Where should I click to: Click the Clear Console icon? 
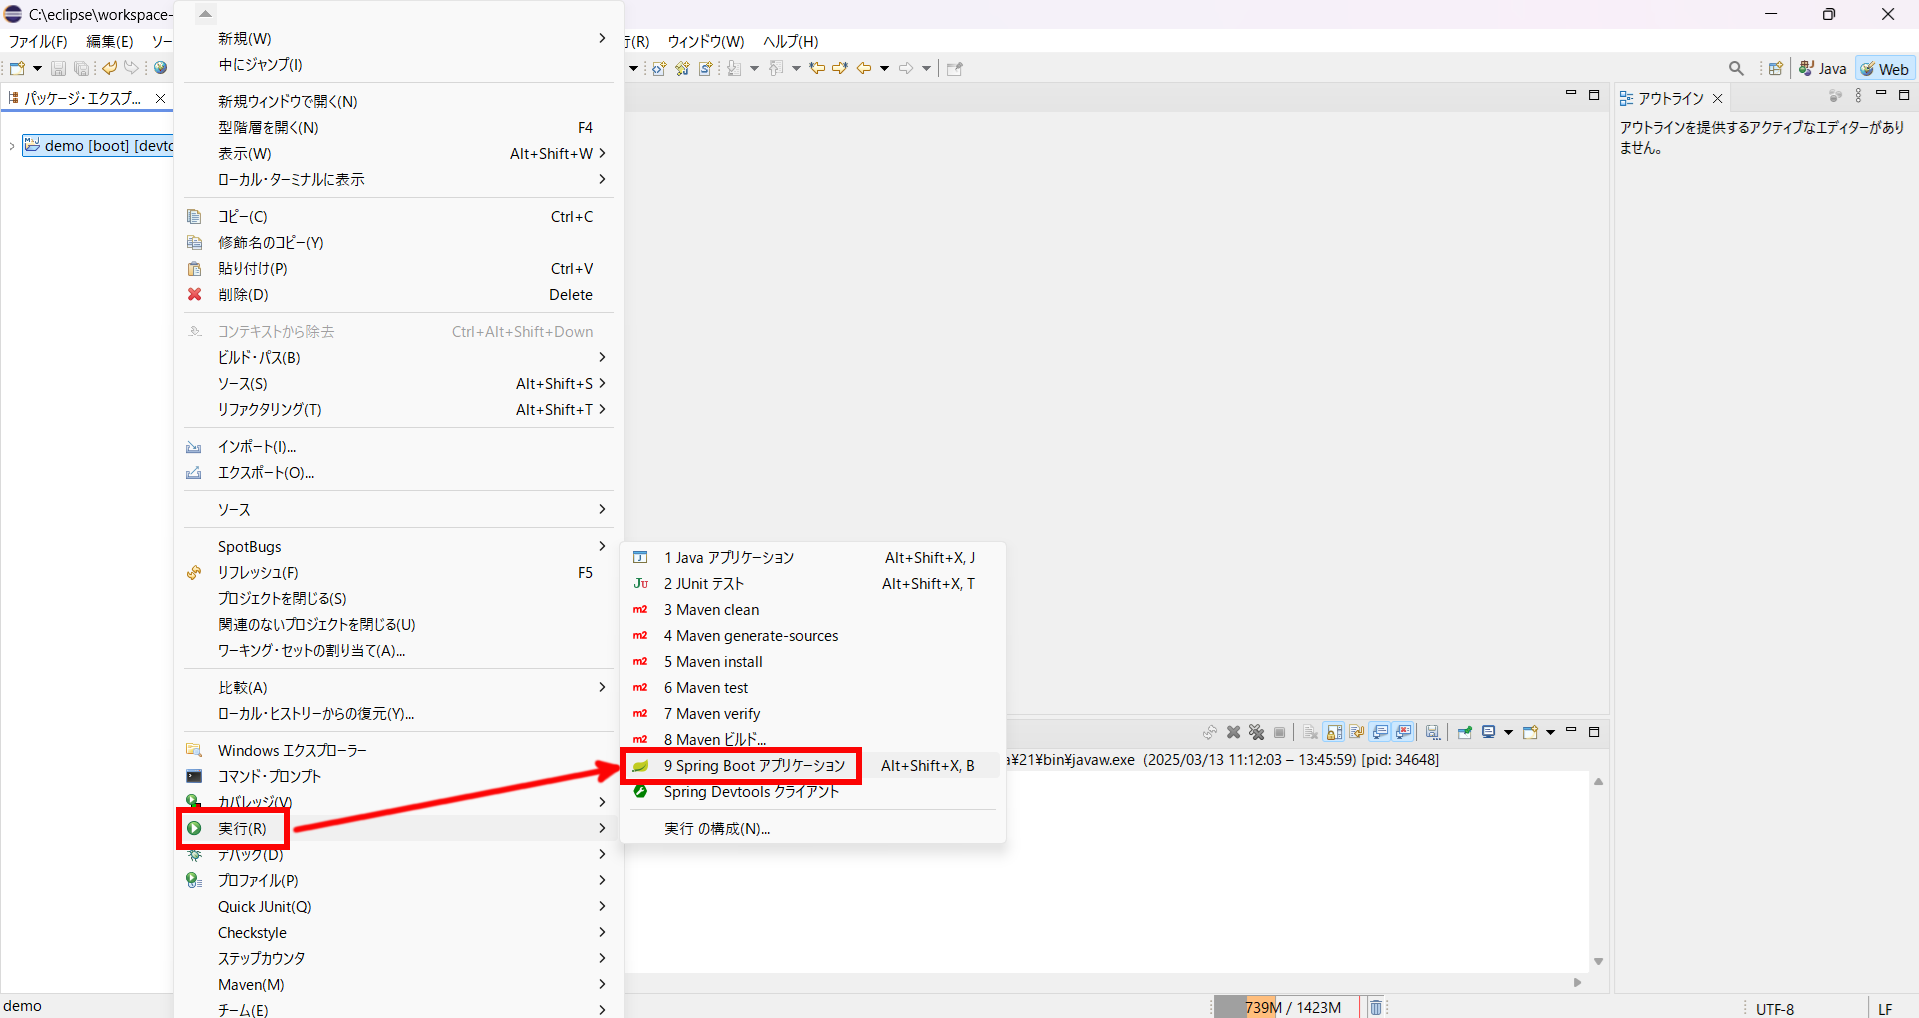(x=1309, y=732)
